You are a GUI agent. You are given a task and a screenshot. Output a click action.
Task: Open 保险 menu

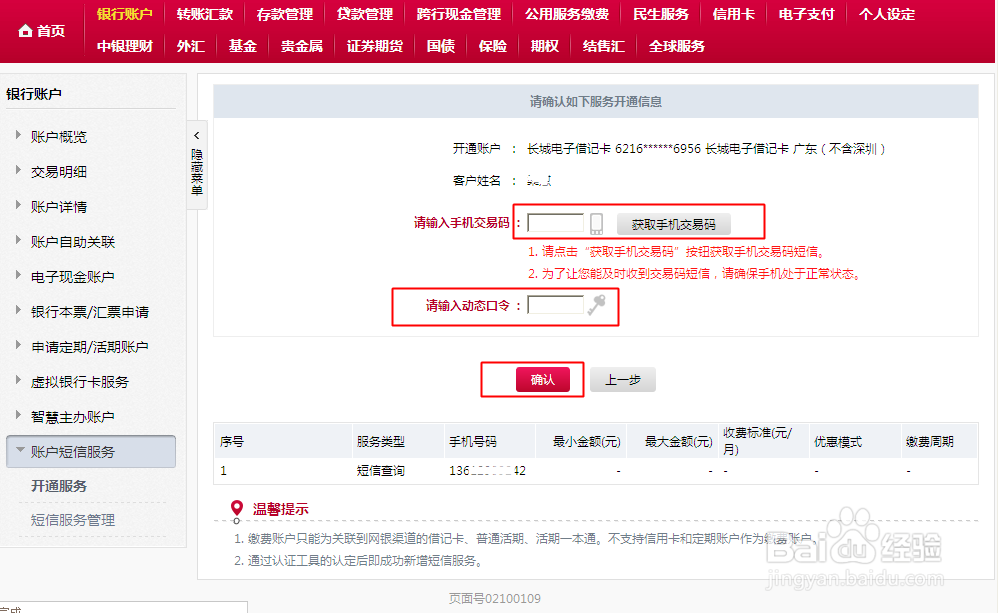coord(493,46)
